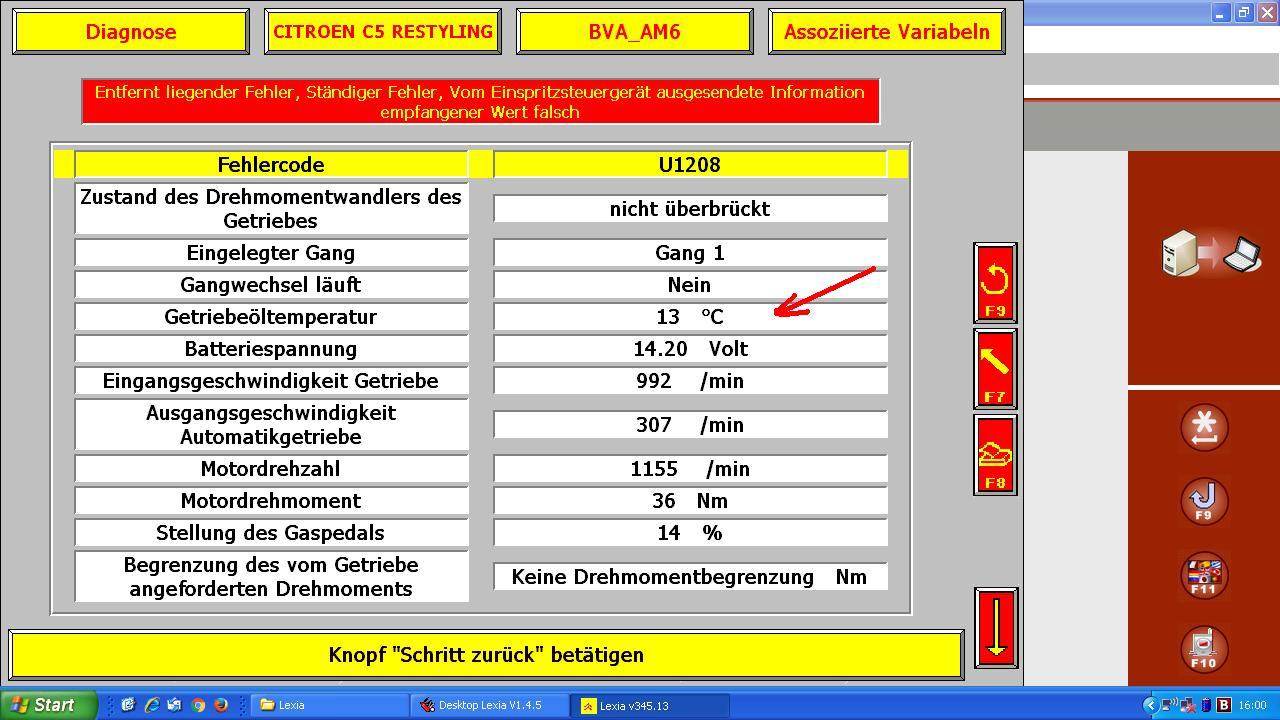
Task: Click the Nein value cell
Action: click(x=690, y=285)
